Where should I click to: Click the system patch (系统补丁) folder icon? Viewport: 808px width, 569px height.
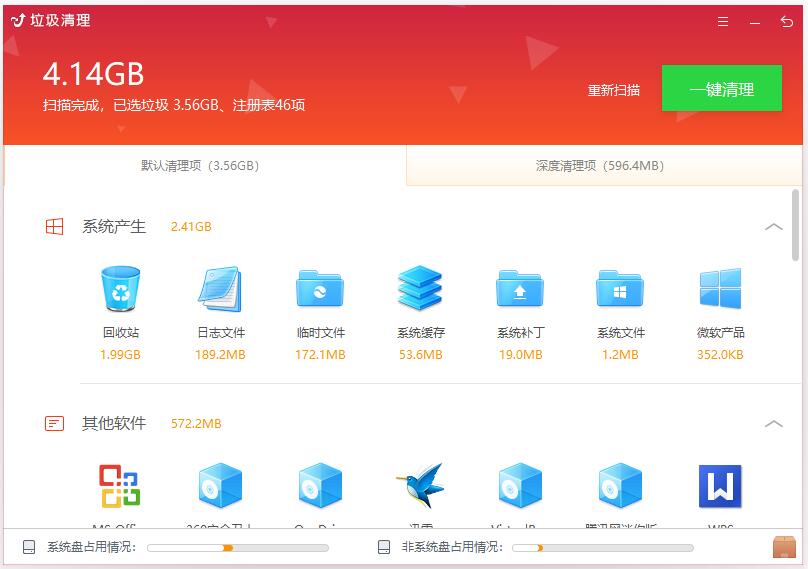coord(520,289)
